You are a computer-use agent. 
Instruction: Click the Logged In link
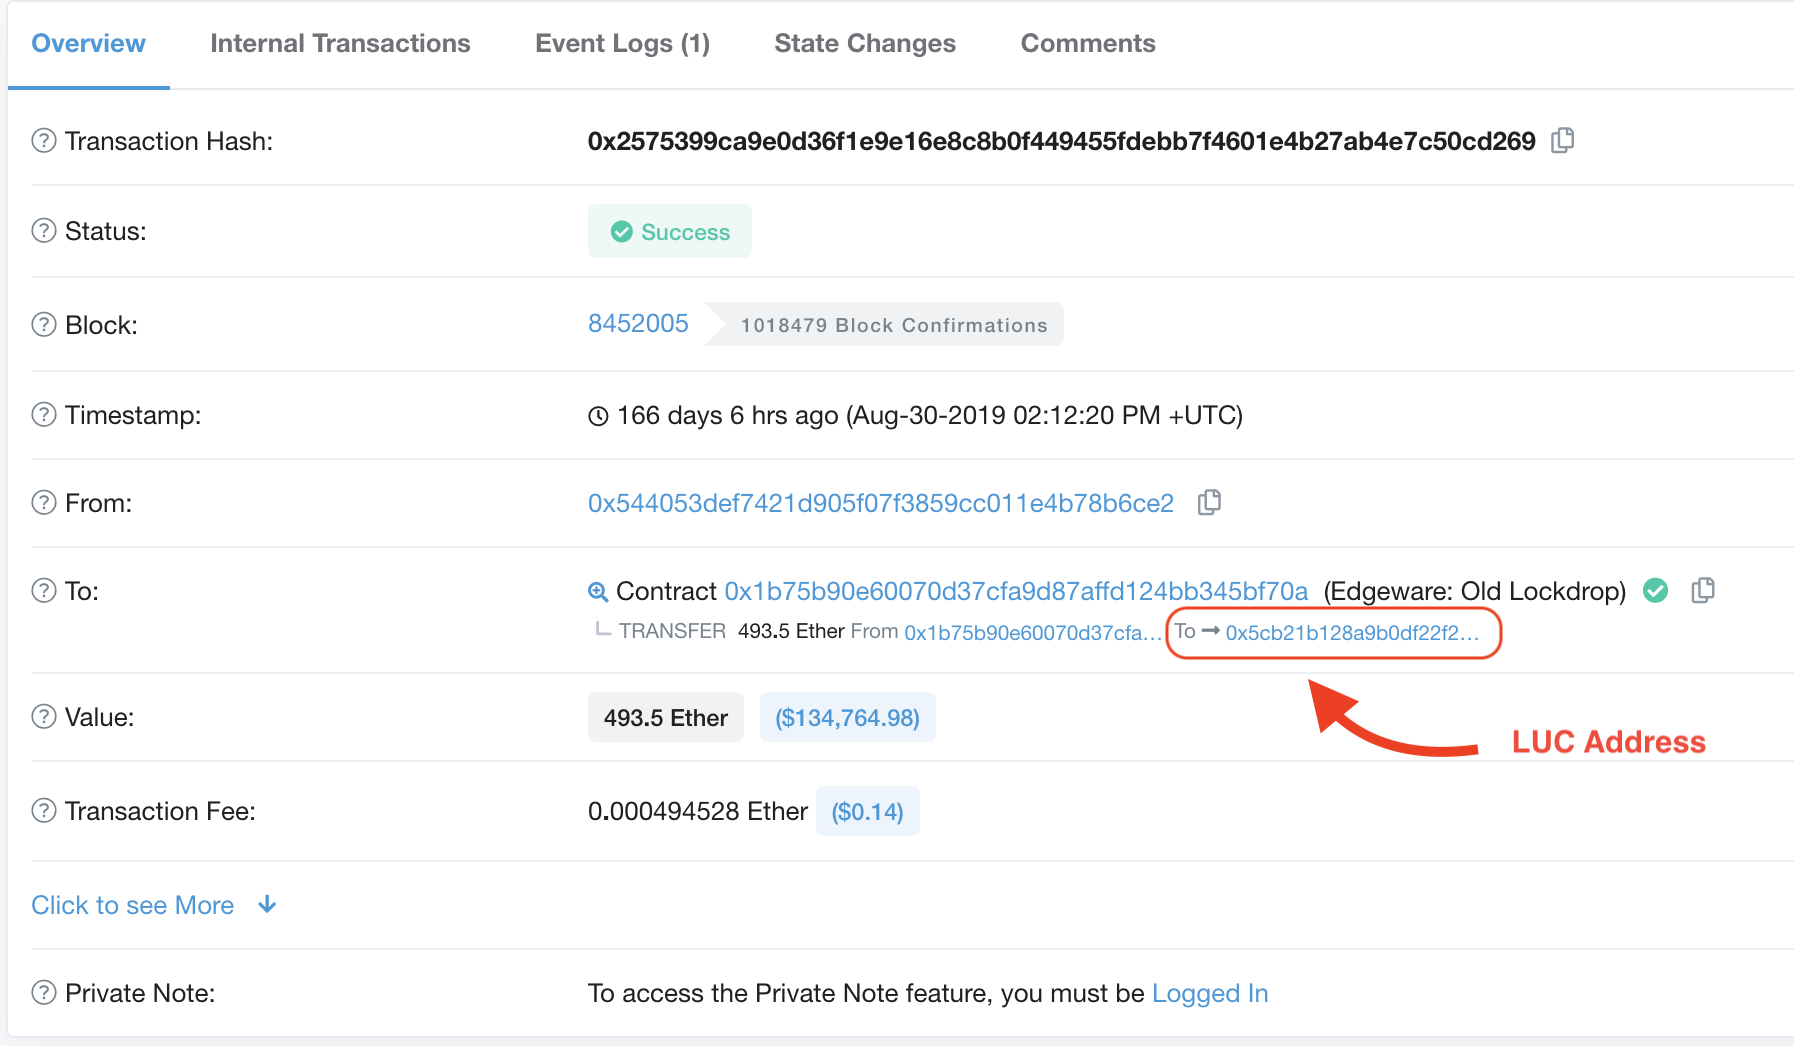pos(1210,992)
